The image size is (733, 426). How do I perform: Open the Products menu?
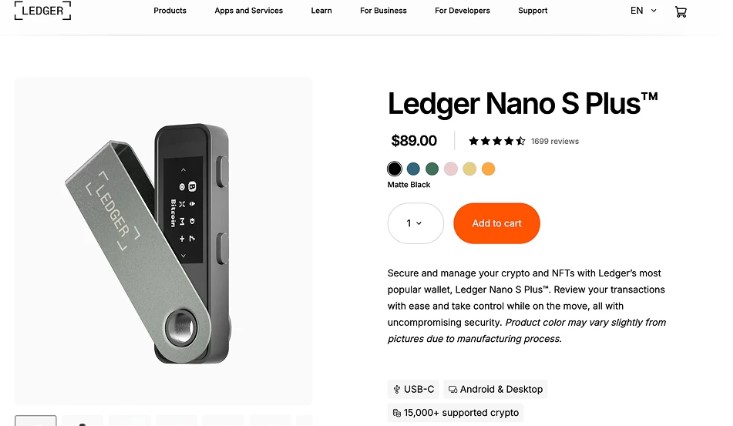pyautogui.click(x=170, y=11)
